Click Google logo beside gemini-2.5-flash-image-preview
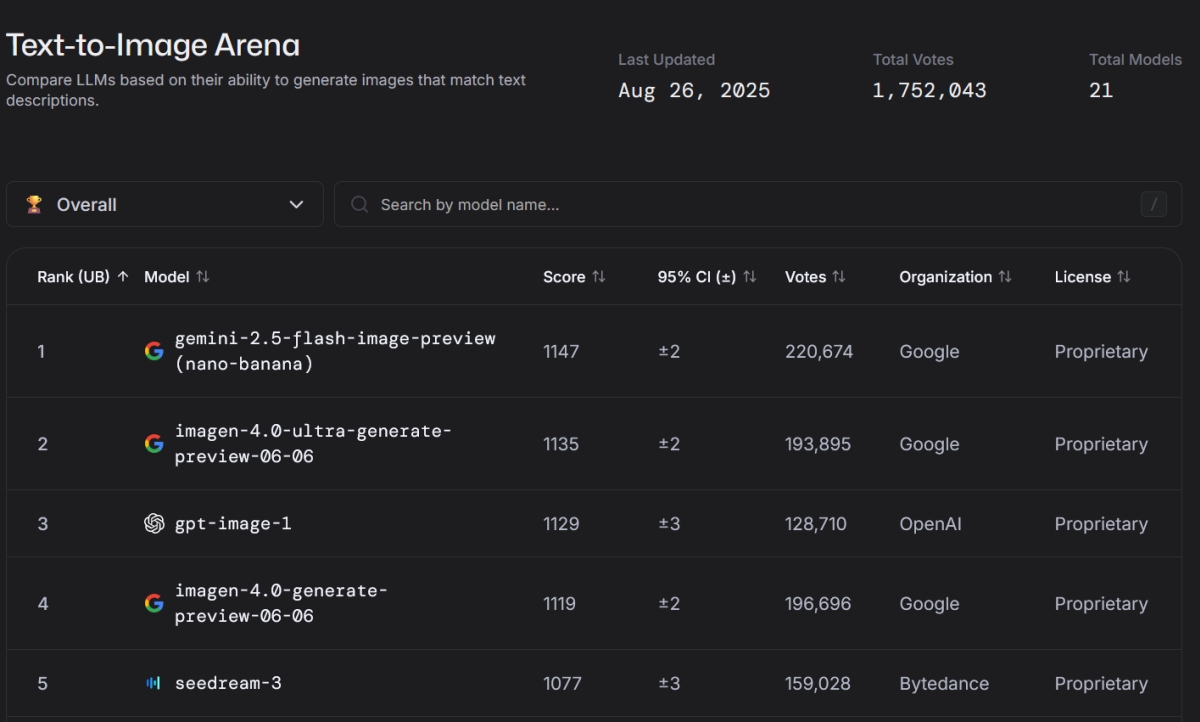The height and width of the screenshot is (722, 1200). [154, 351]
